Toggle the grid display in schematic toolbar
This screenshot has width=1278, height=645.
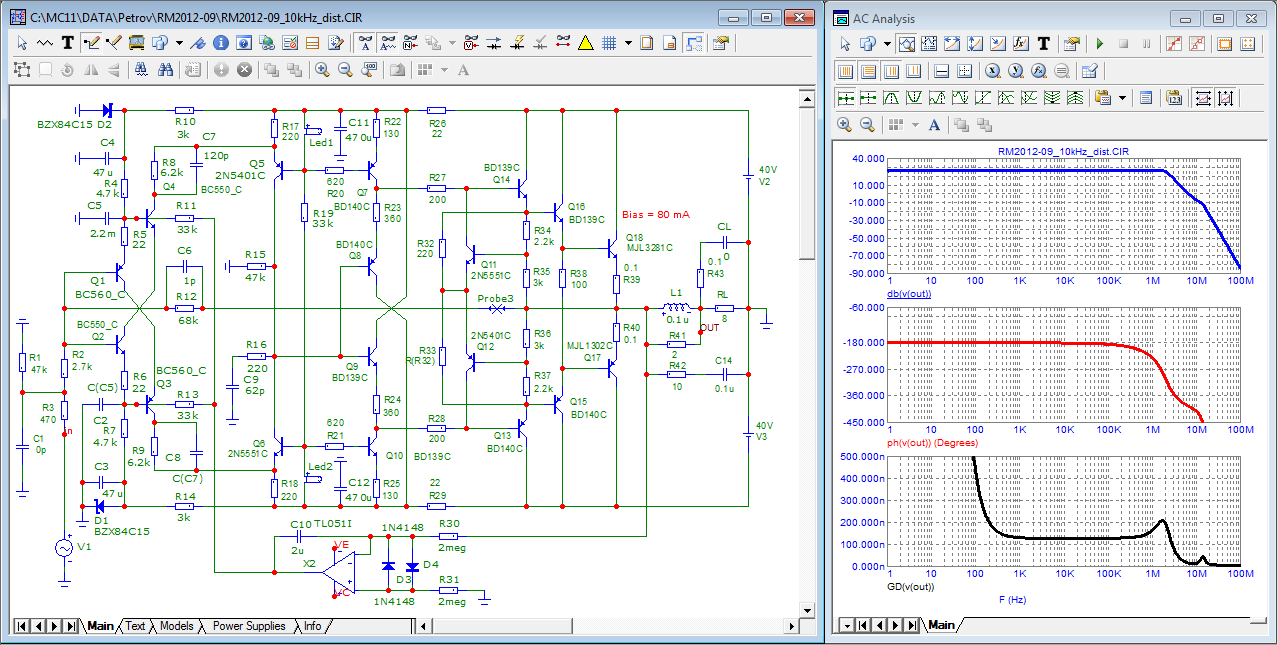tap(609, 43)
